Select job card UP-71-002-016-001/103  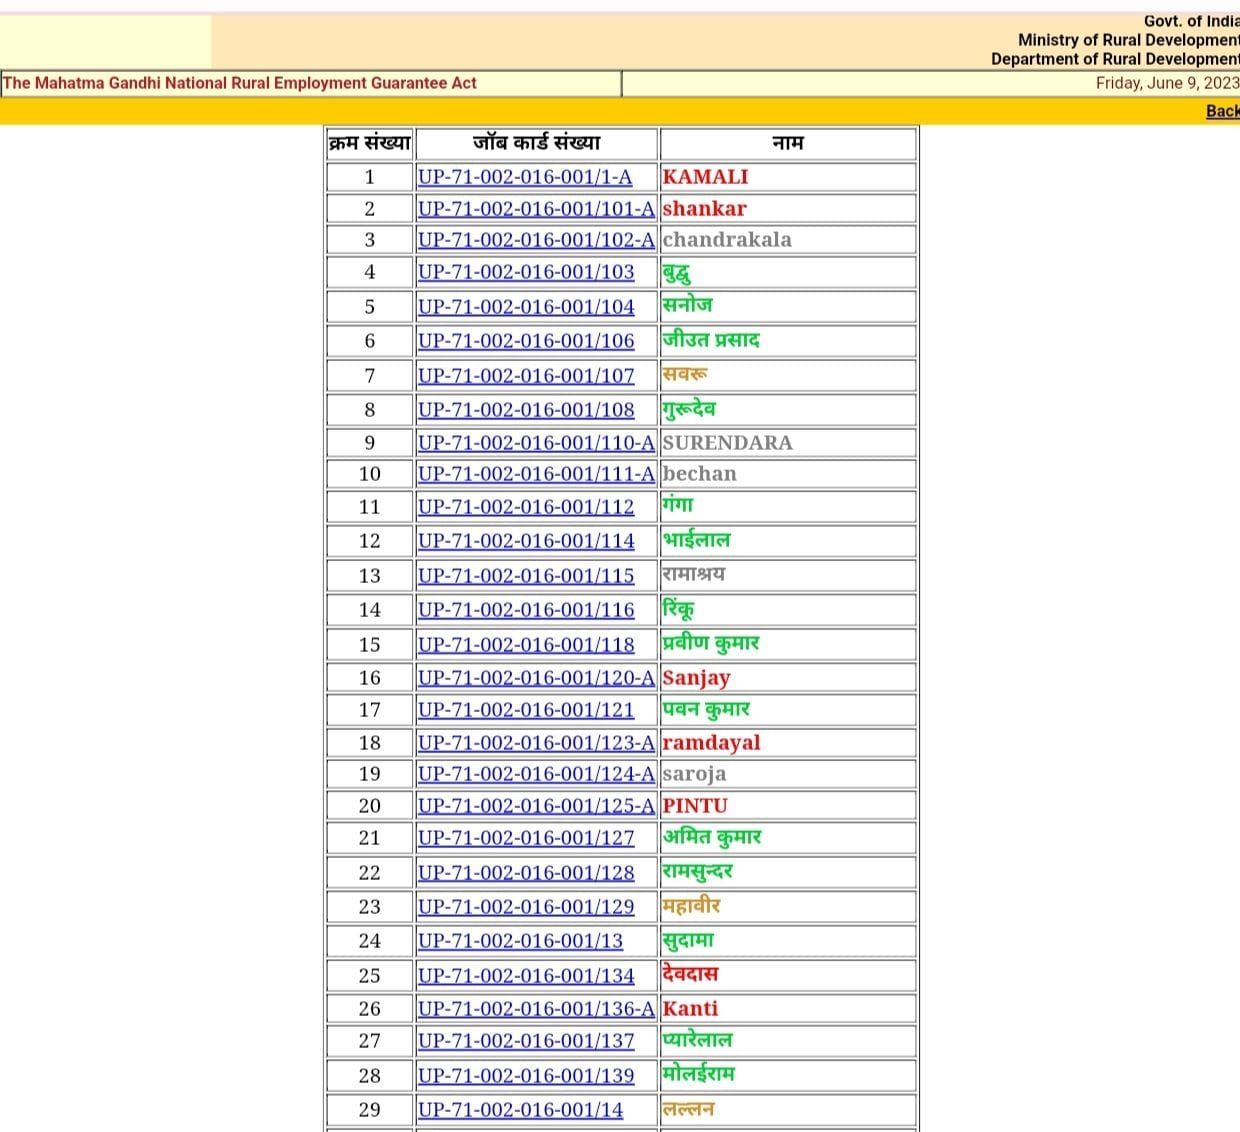(526, 272)
